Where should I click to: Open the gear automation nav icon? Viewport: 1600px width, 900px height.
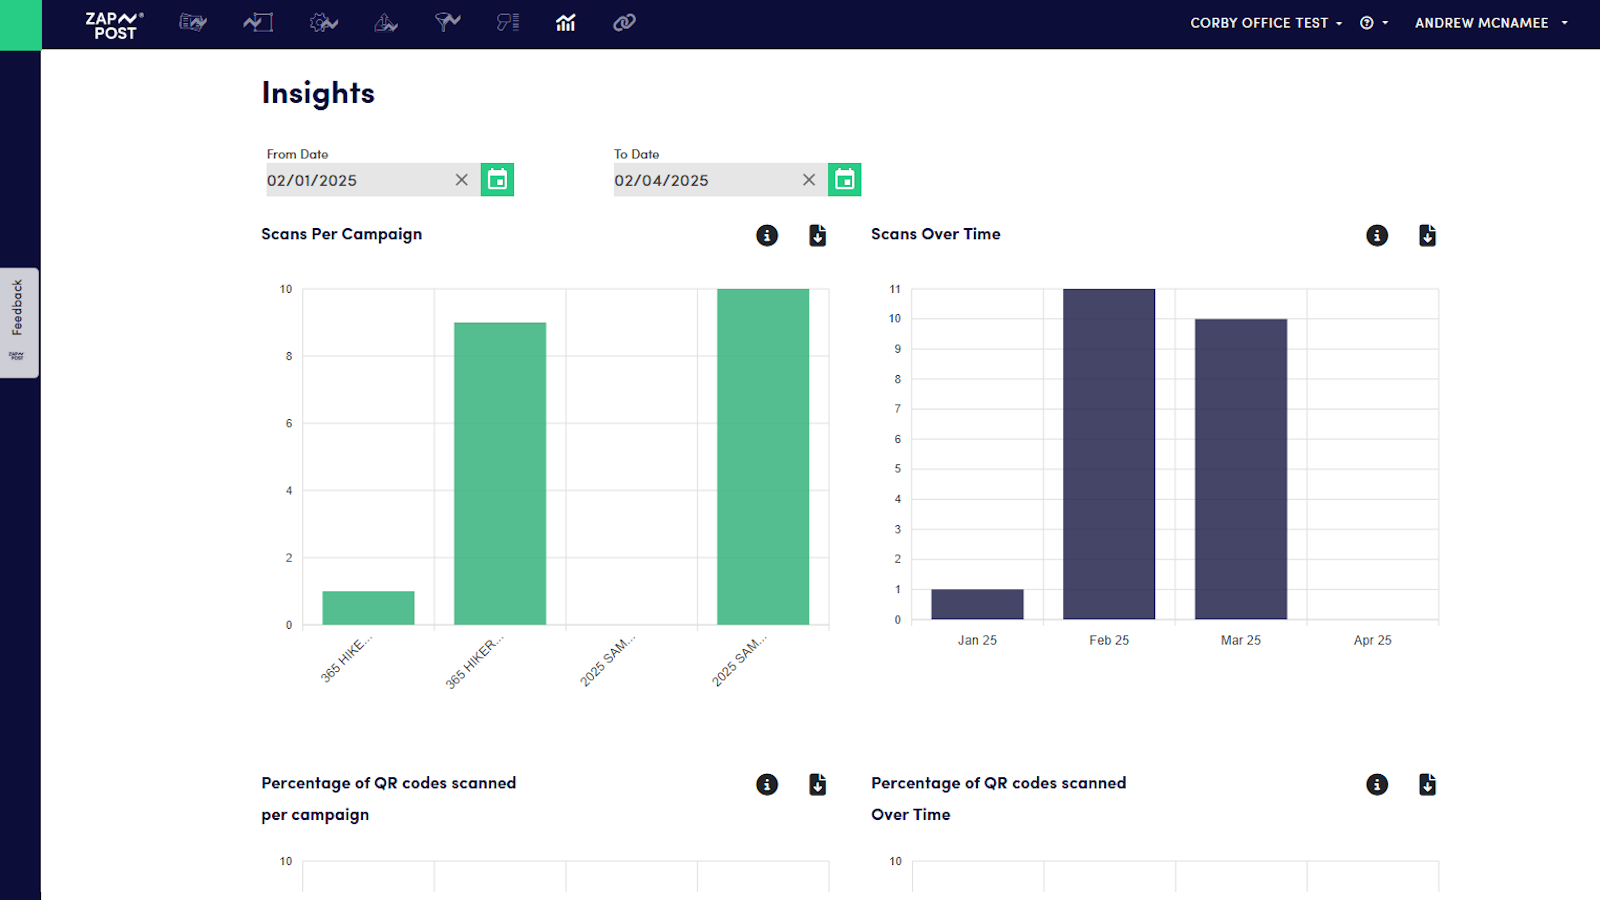click(323, 23)
